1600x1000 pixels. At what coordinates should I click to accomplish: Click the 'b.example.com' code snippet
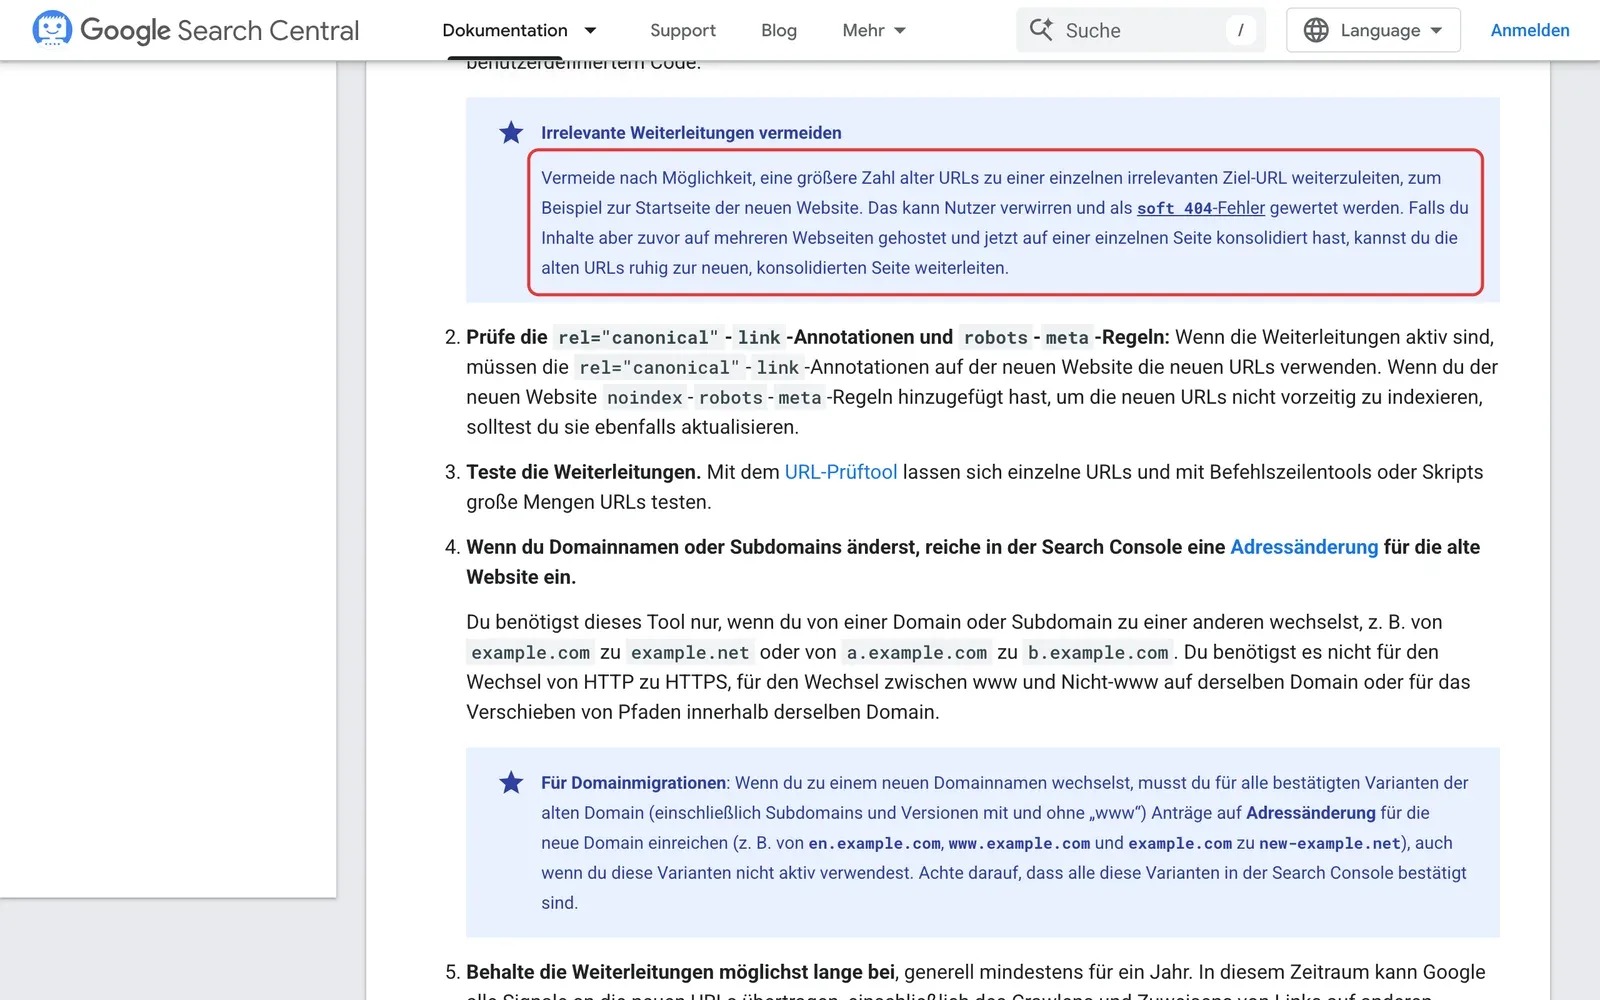[x=1098, y=653]
